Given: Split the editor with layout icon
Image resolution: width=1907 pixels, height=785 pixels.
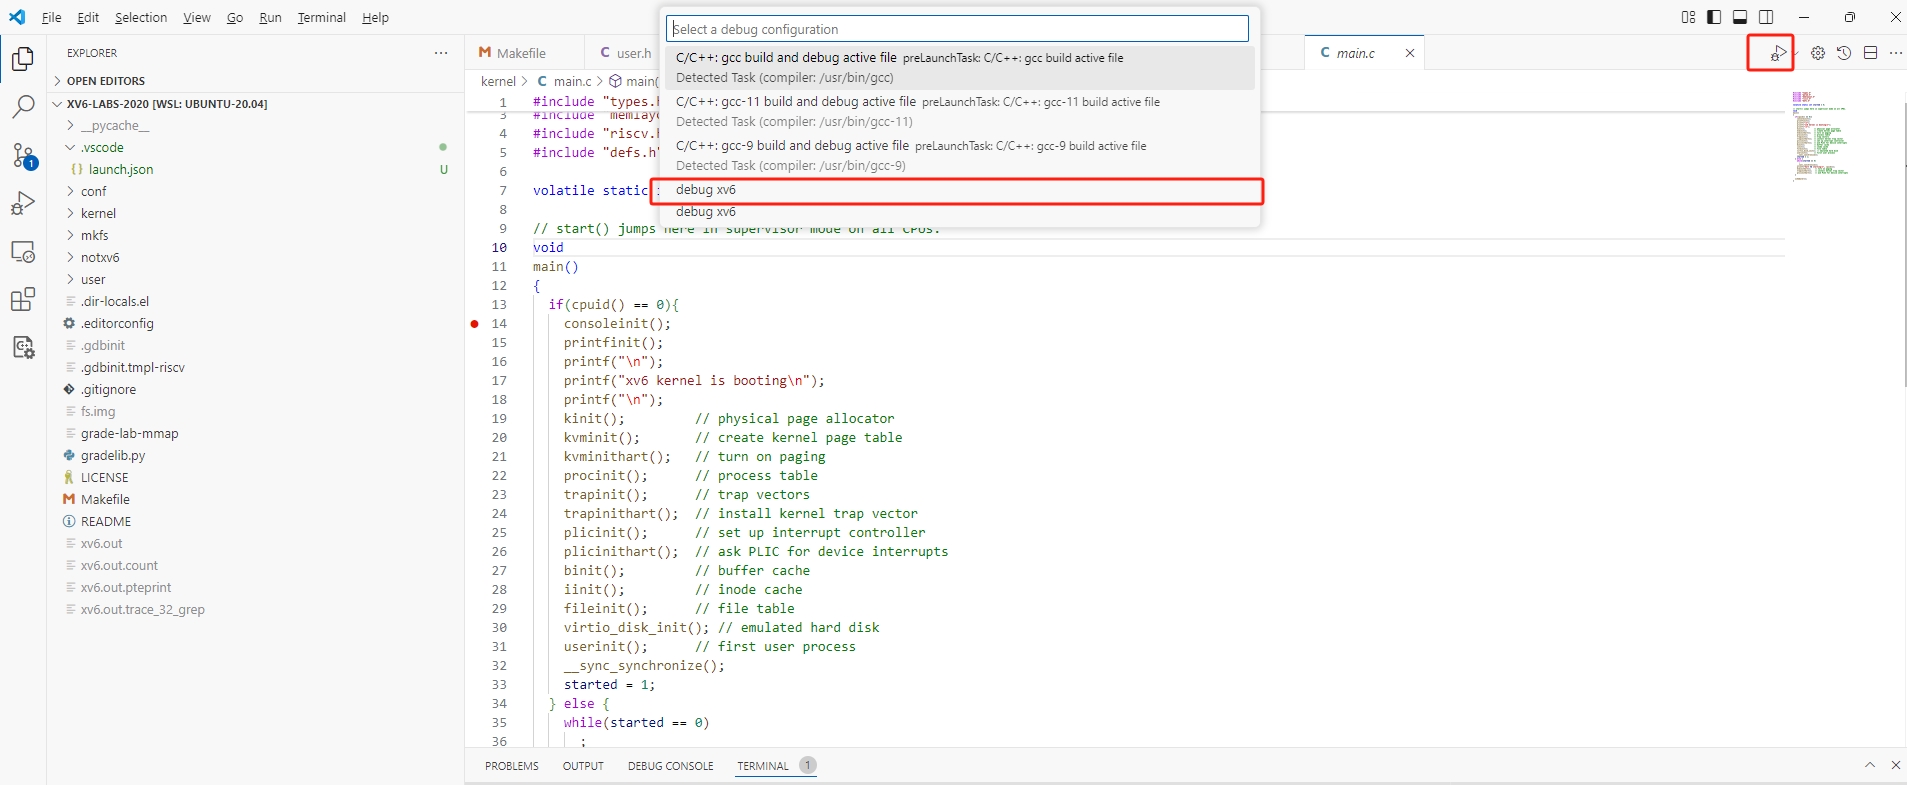Looking at the screenshot, I should click(1870, 53).
